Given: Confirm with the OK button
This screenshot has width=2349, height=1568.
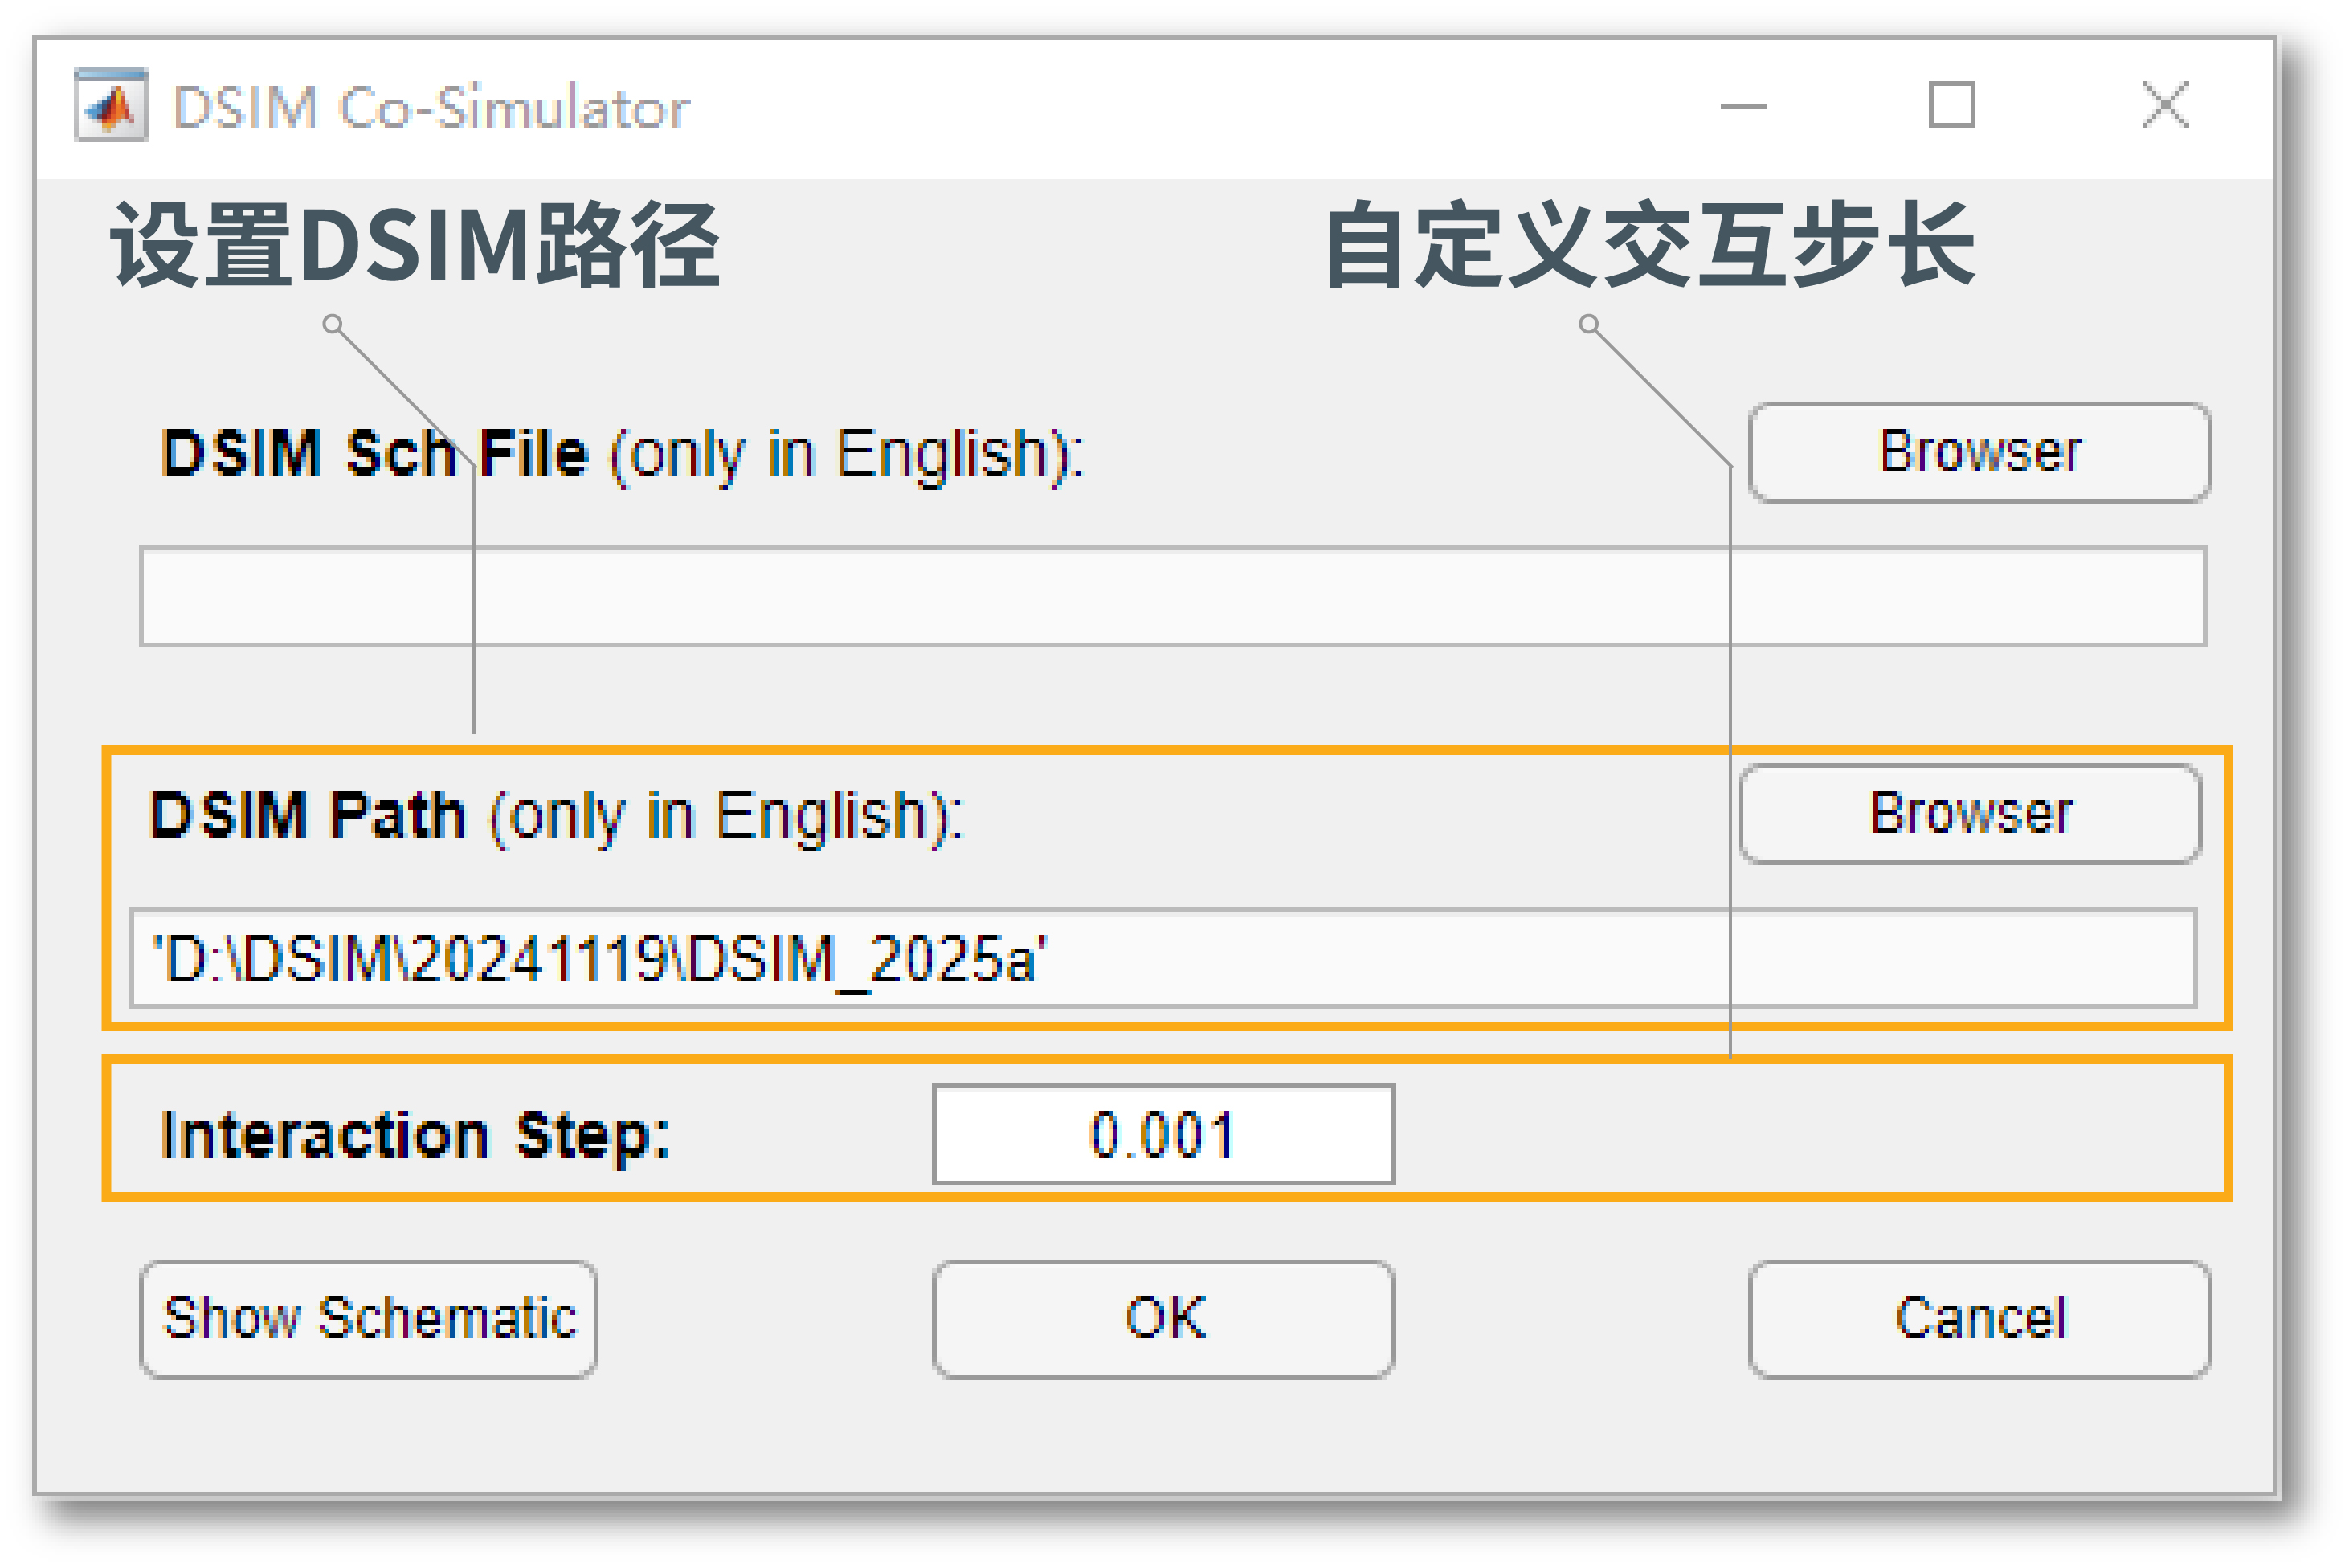Looking at the screenshot, I should (1163, 1319).
